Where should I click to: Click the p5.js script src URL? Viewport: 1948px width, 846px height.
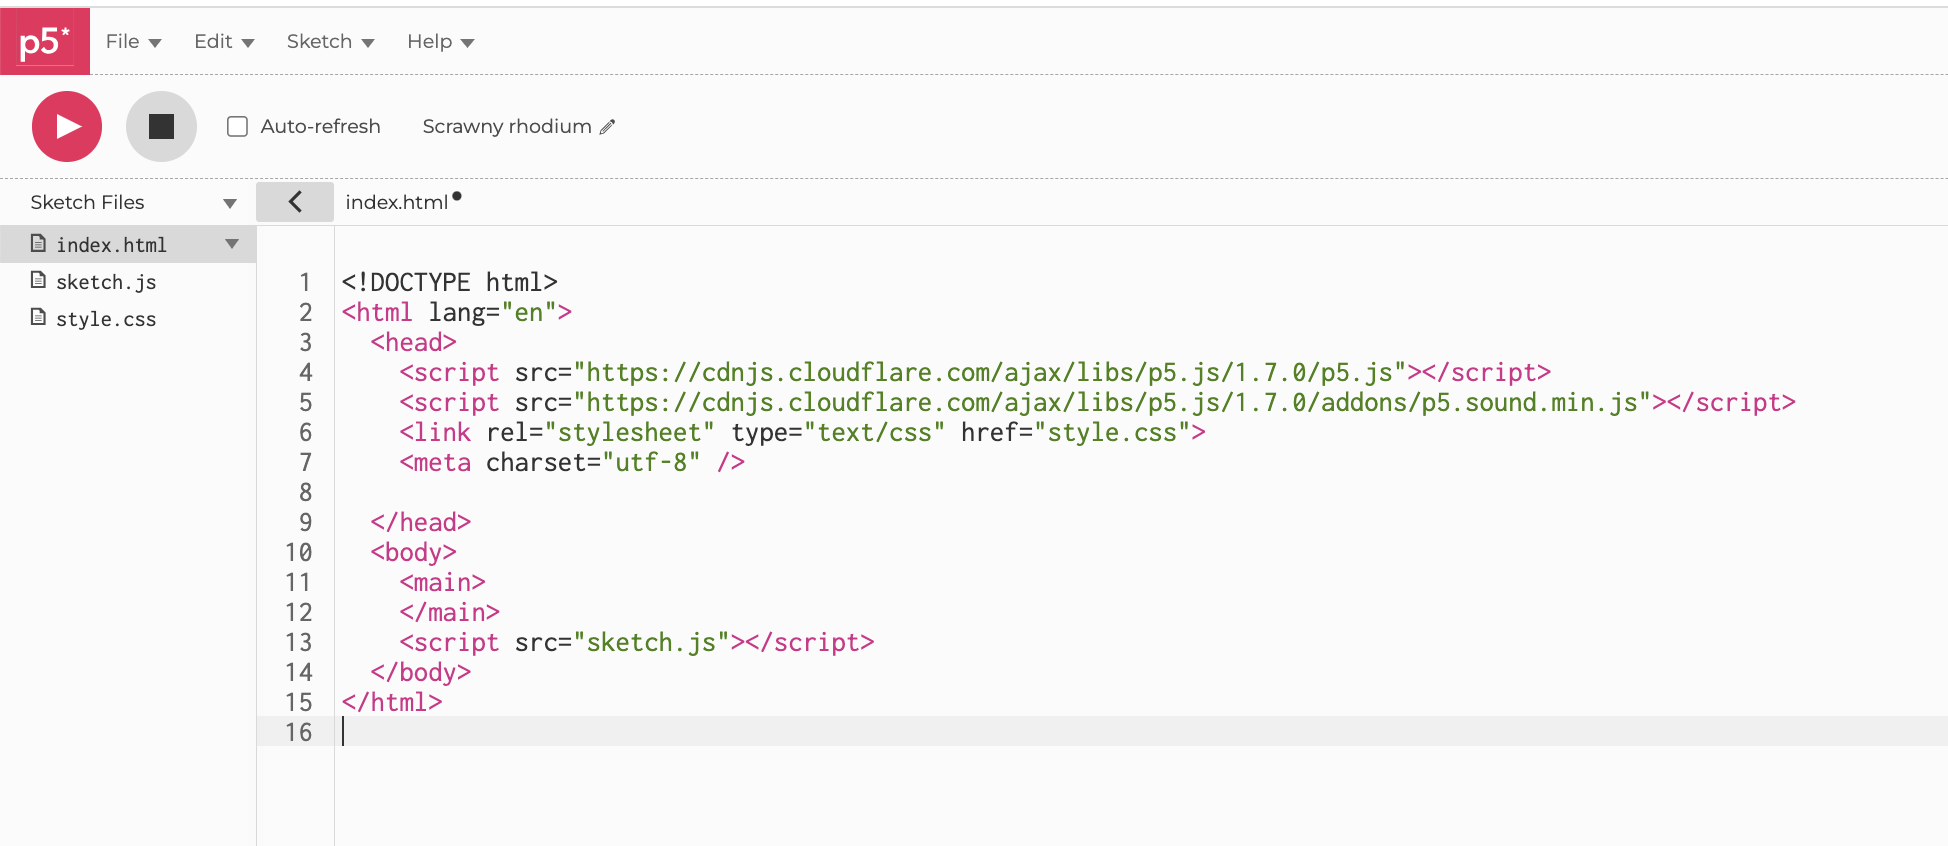coord(990,372)
